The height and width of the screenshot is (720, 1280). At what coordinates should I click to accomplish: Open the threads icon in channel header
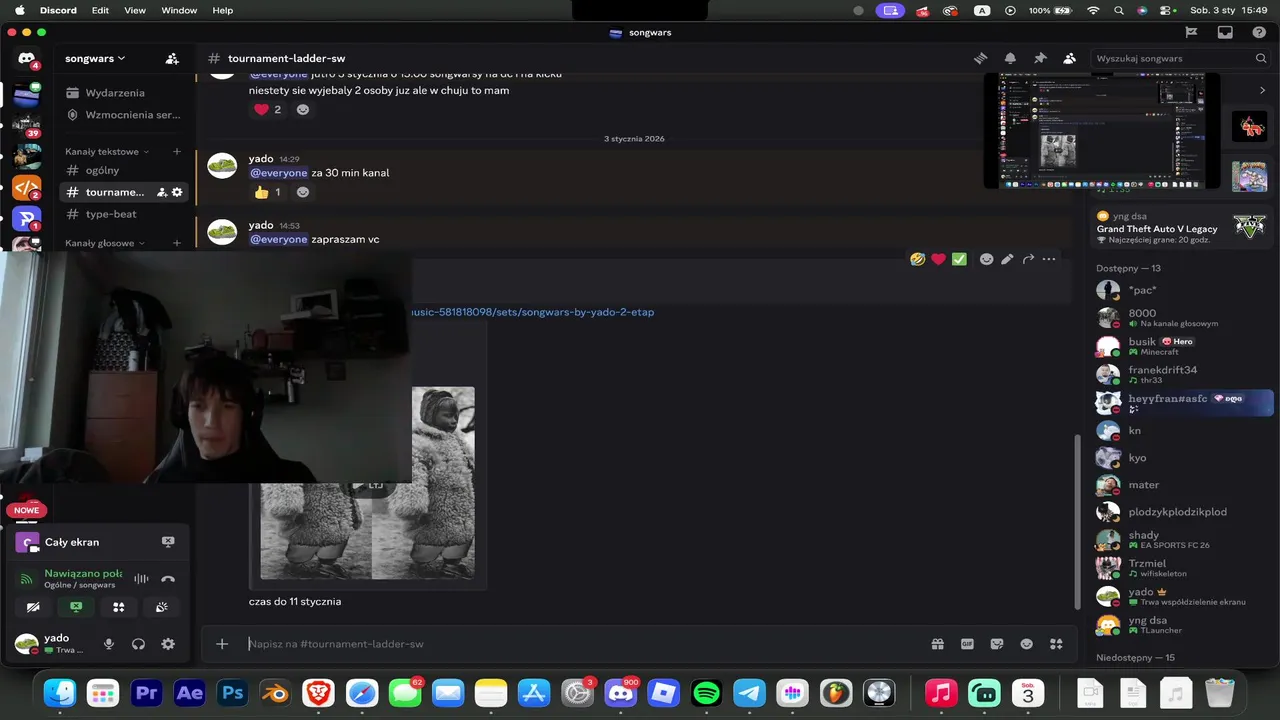click(x=980, y=58)
